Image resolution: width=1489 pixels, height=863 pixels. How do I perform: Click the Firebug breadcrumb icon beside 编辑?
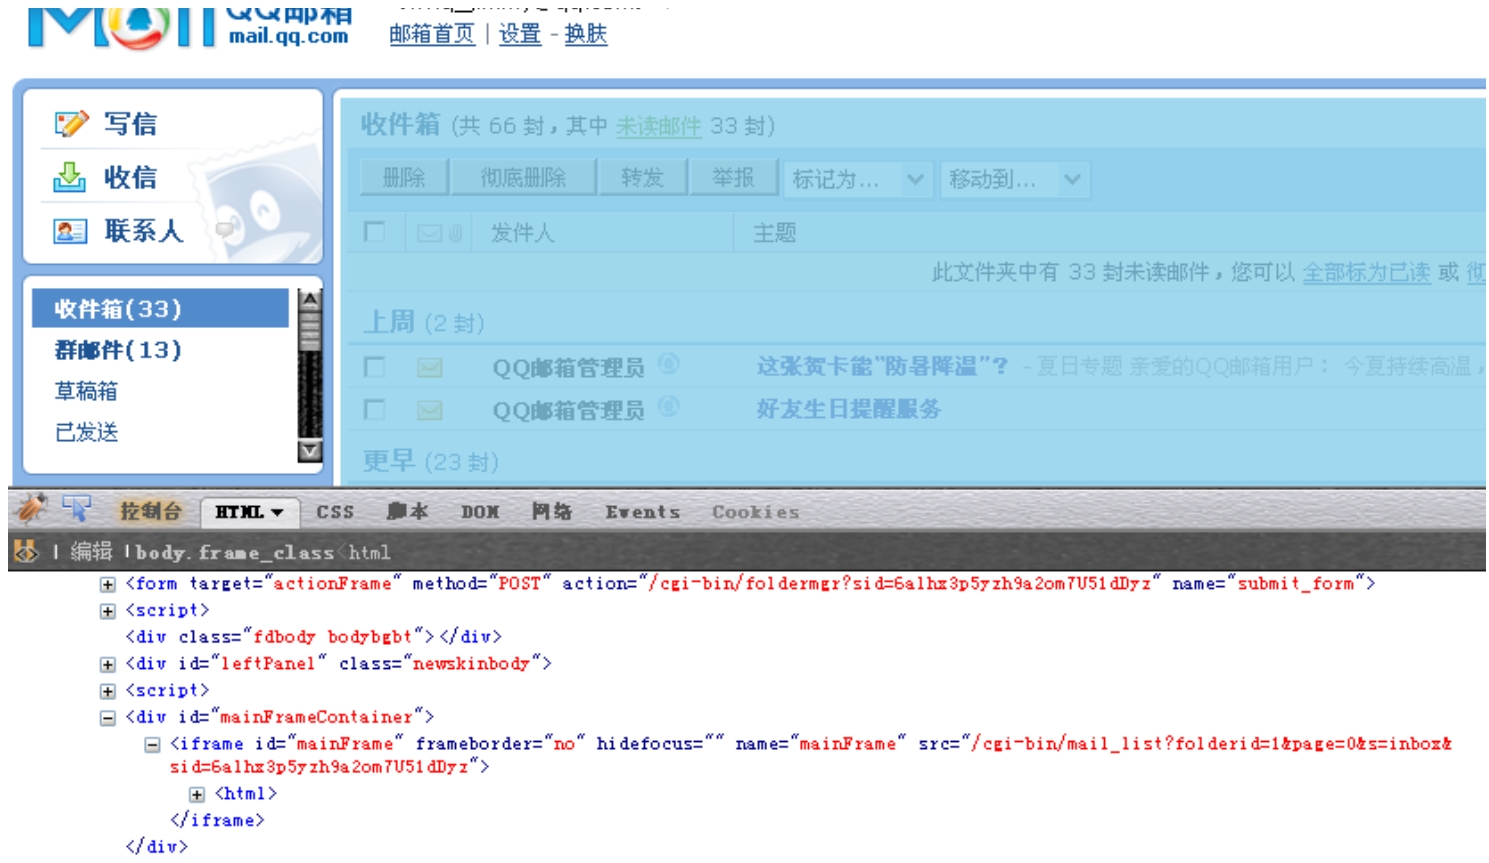click(26, 551)
